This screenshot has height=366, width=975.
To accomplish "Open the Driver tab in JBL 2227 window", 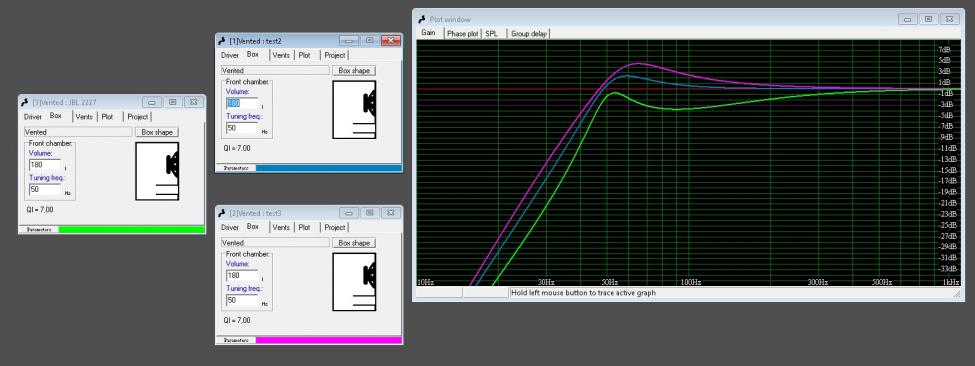I will [33, 116].
